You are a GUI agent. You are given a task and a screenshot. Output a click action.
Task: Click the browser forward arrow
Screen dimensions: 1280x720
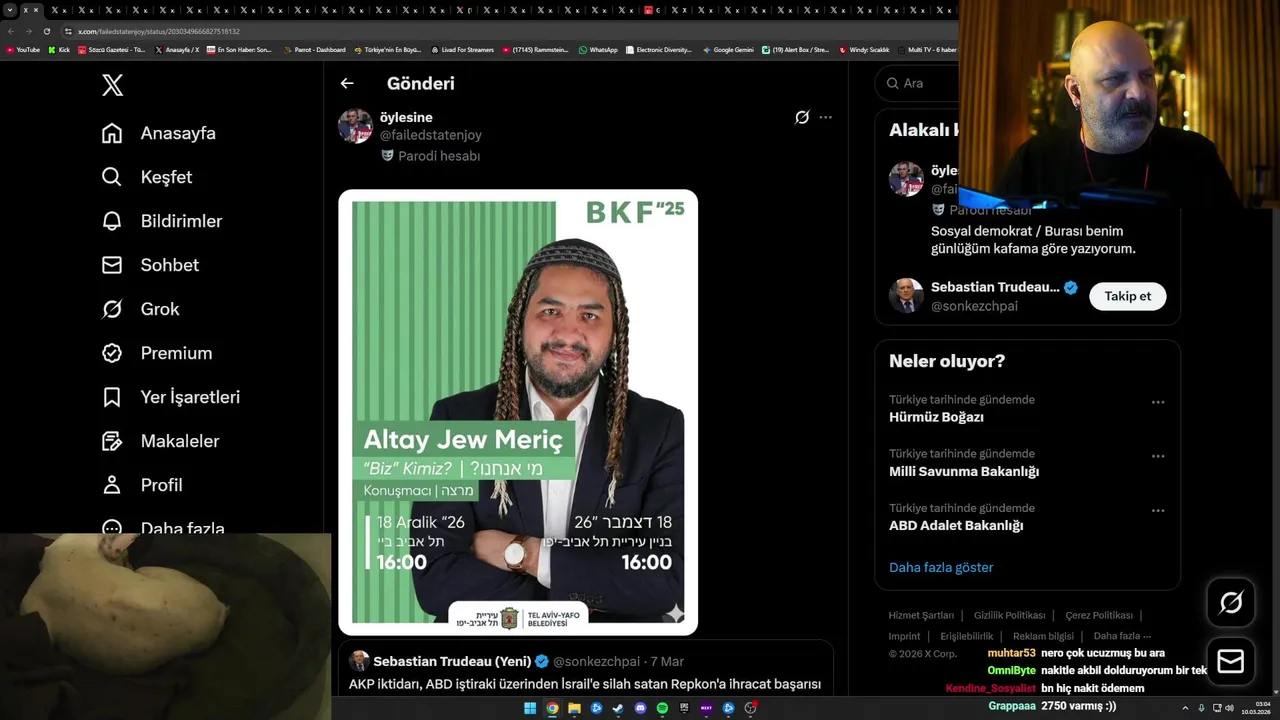pos(28,31)
